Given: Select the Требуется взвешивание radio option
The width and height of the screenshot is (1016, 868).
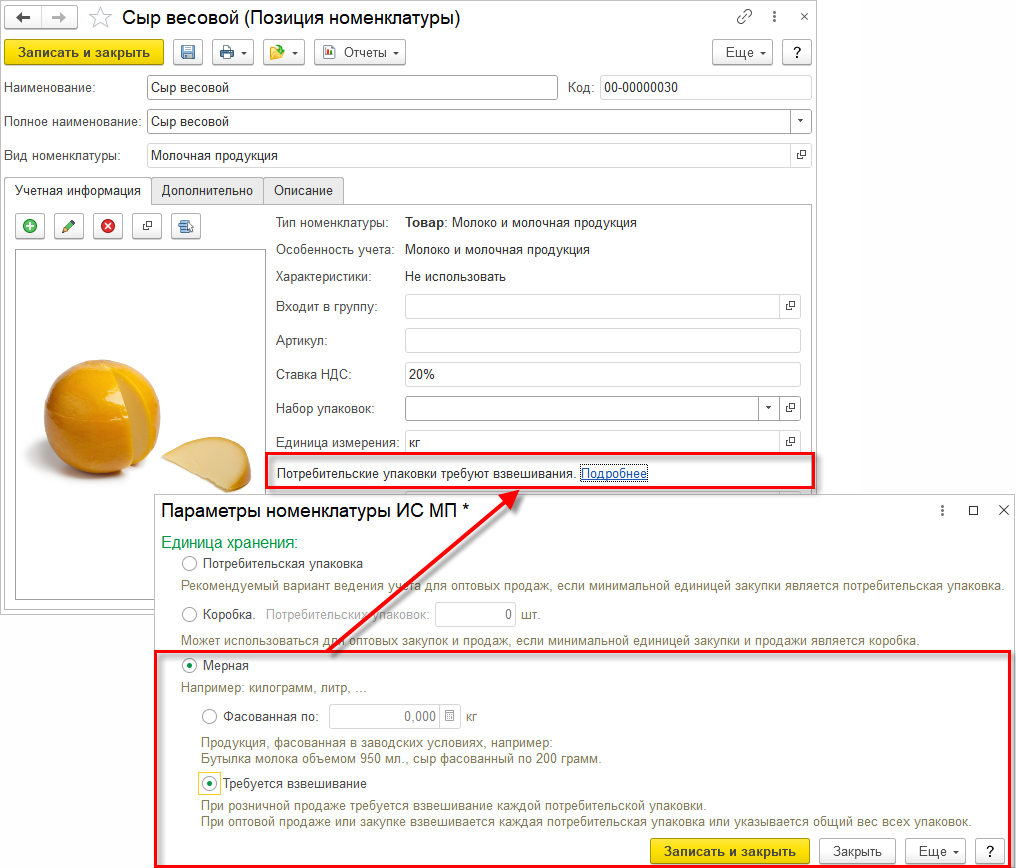Looking at the screenshot, I should [209, 784].
